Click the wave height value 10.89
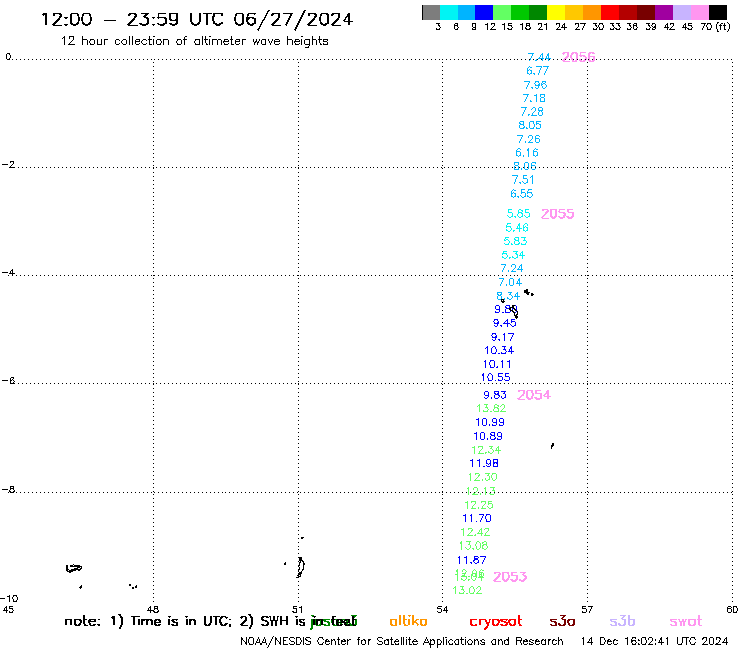Image resolution: width=740 pixels, height=650 pixels. [488, 436]
